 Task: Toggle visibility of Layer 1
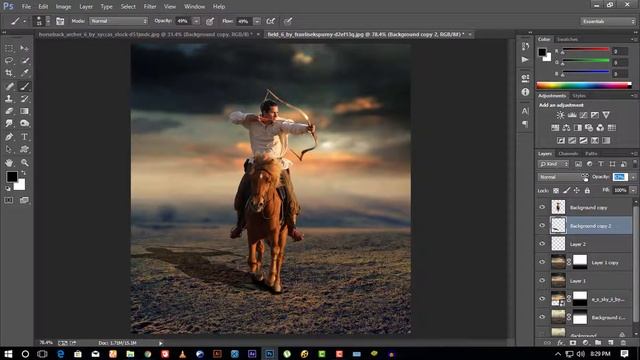click(x=542, y=280)
